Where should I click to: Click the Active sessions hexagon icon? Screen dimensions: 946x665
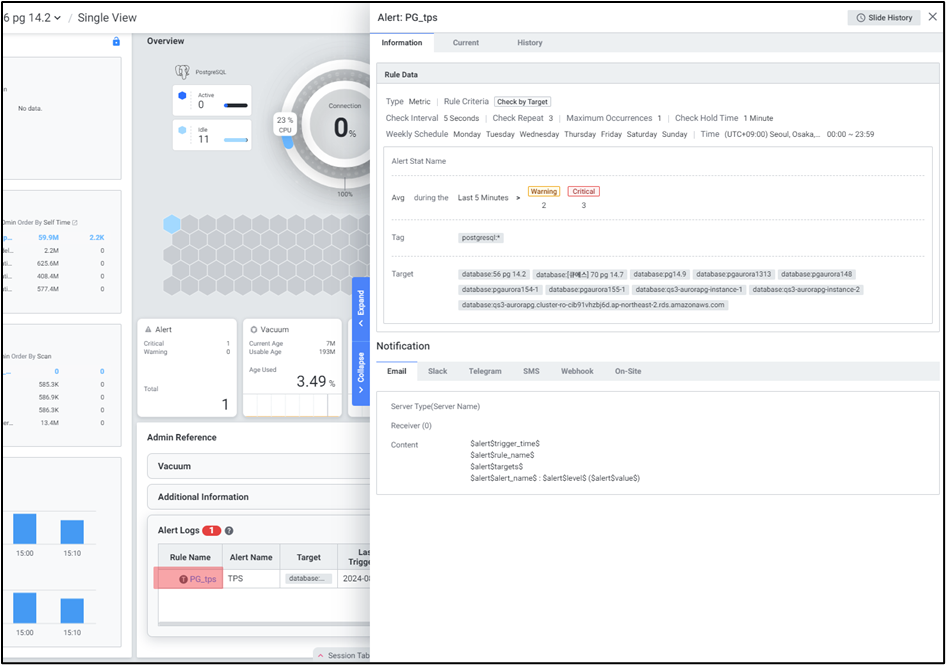coord(182,96)
